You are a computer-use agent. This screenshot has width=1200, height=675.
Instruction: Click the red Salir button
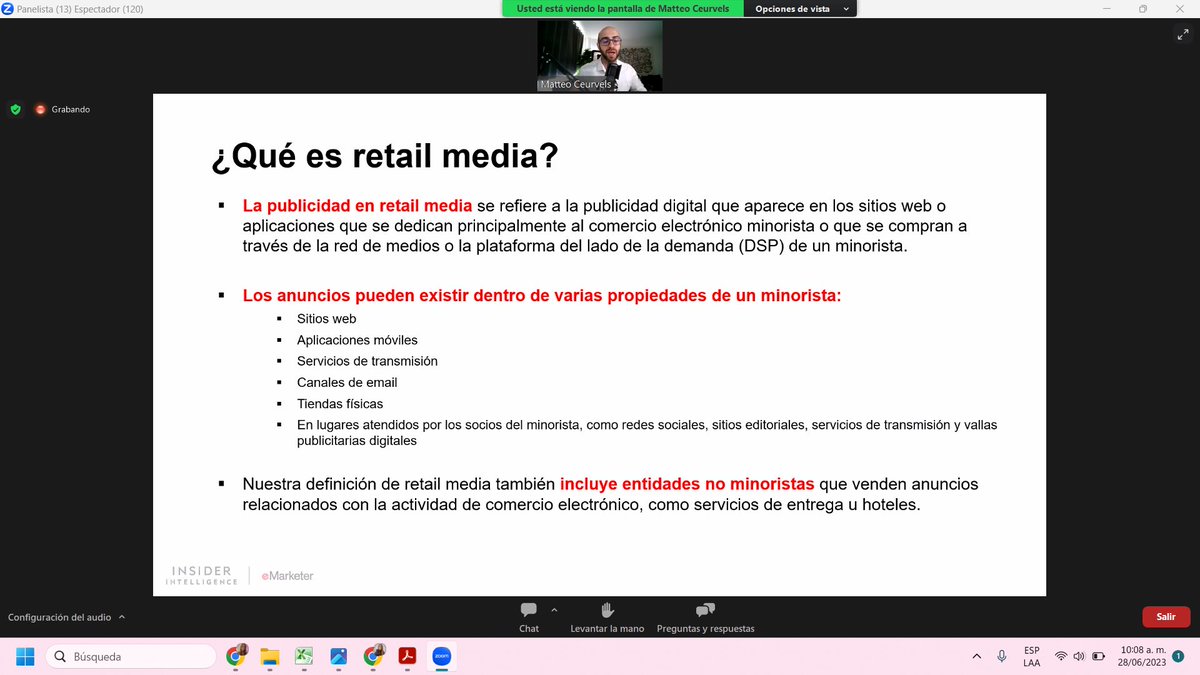pyautogui.click(x=1165, y=617)
